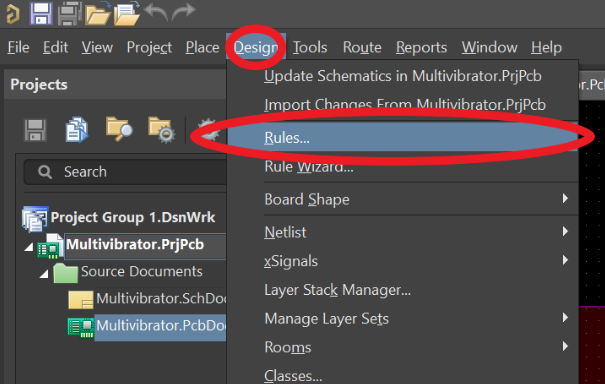Click the Open folder icon in top toolbar
Screen dimensions: 605x384
(98, 14)
